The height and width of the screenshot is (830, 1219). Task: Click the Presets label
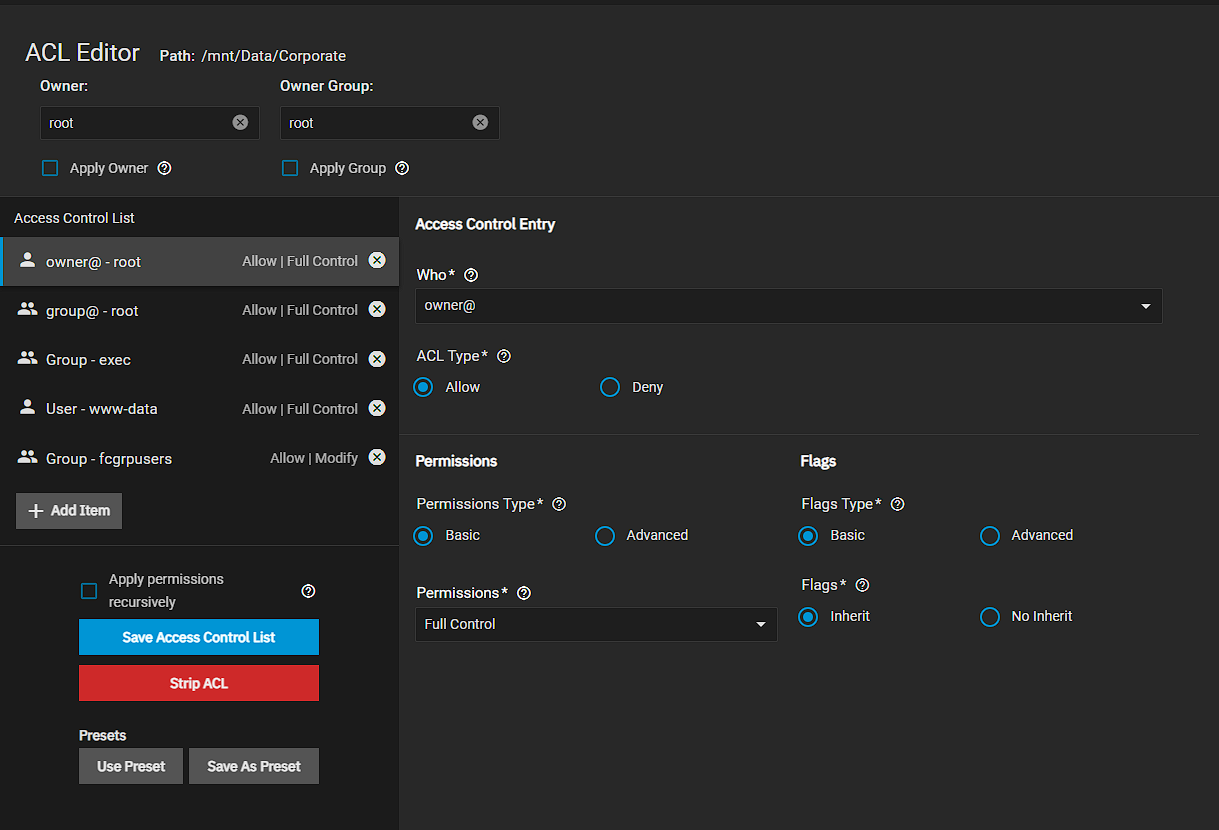pos(103,735)
